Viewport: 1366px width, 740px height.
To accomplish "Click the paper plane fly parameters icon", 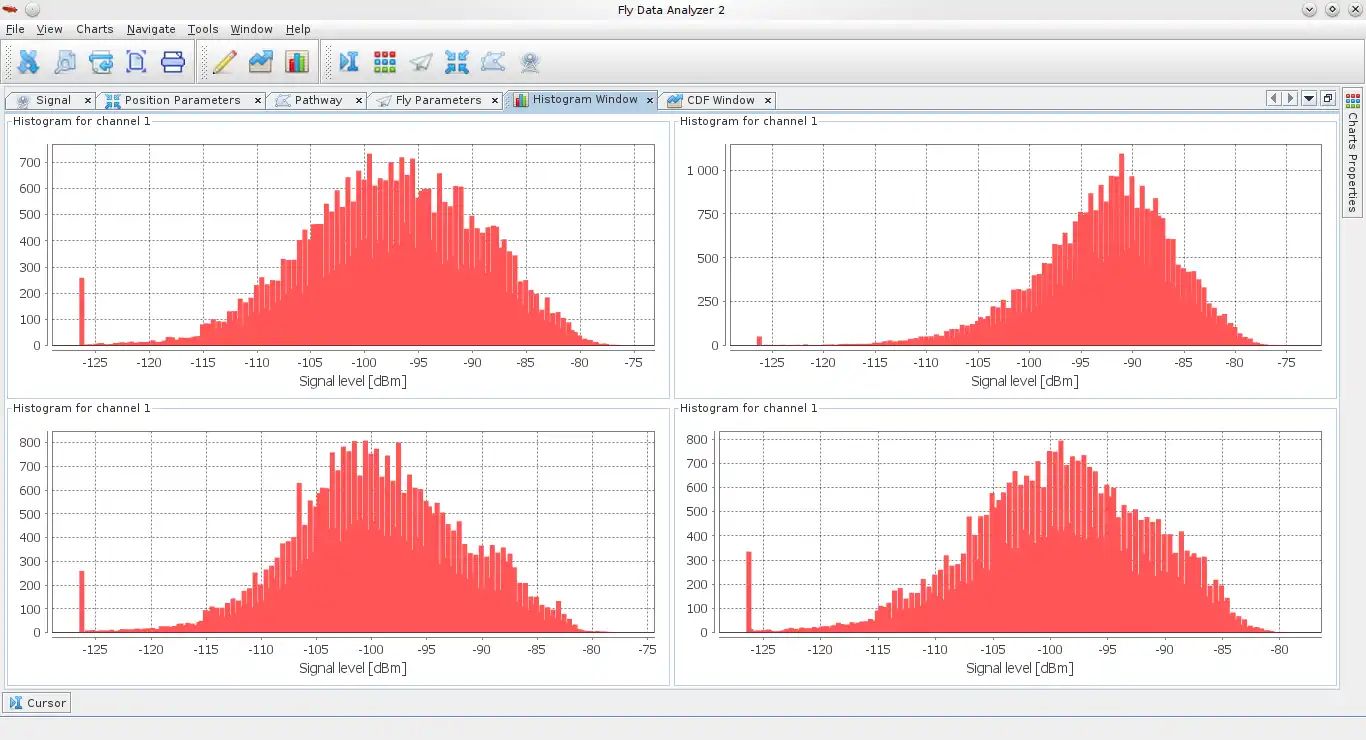I will click(x=421, y=62).
